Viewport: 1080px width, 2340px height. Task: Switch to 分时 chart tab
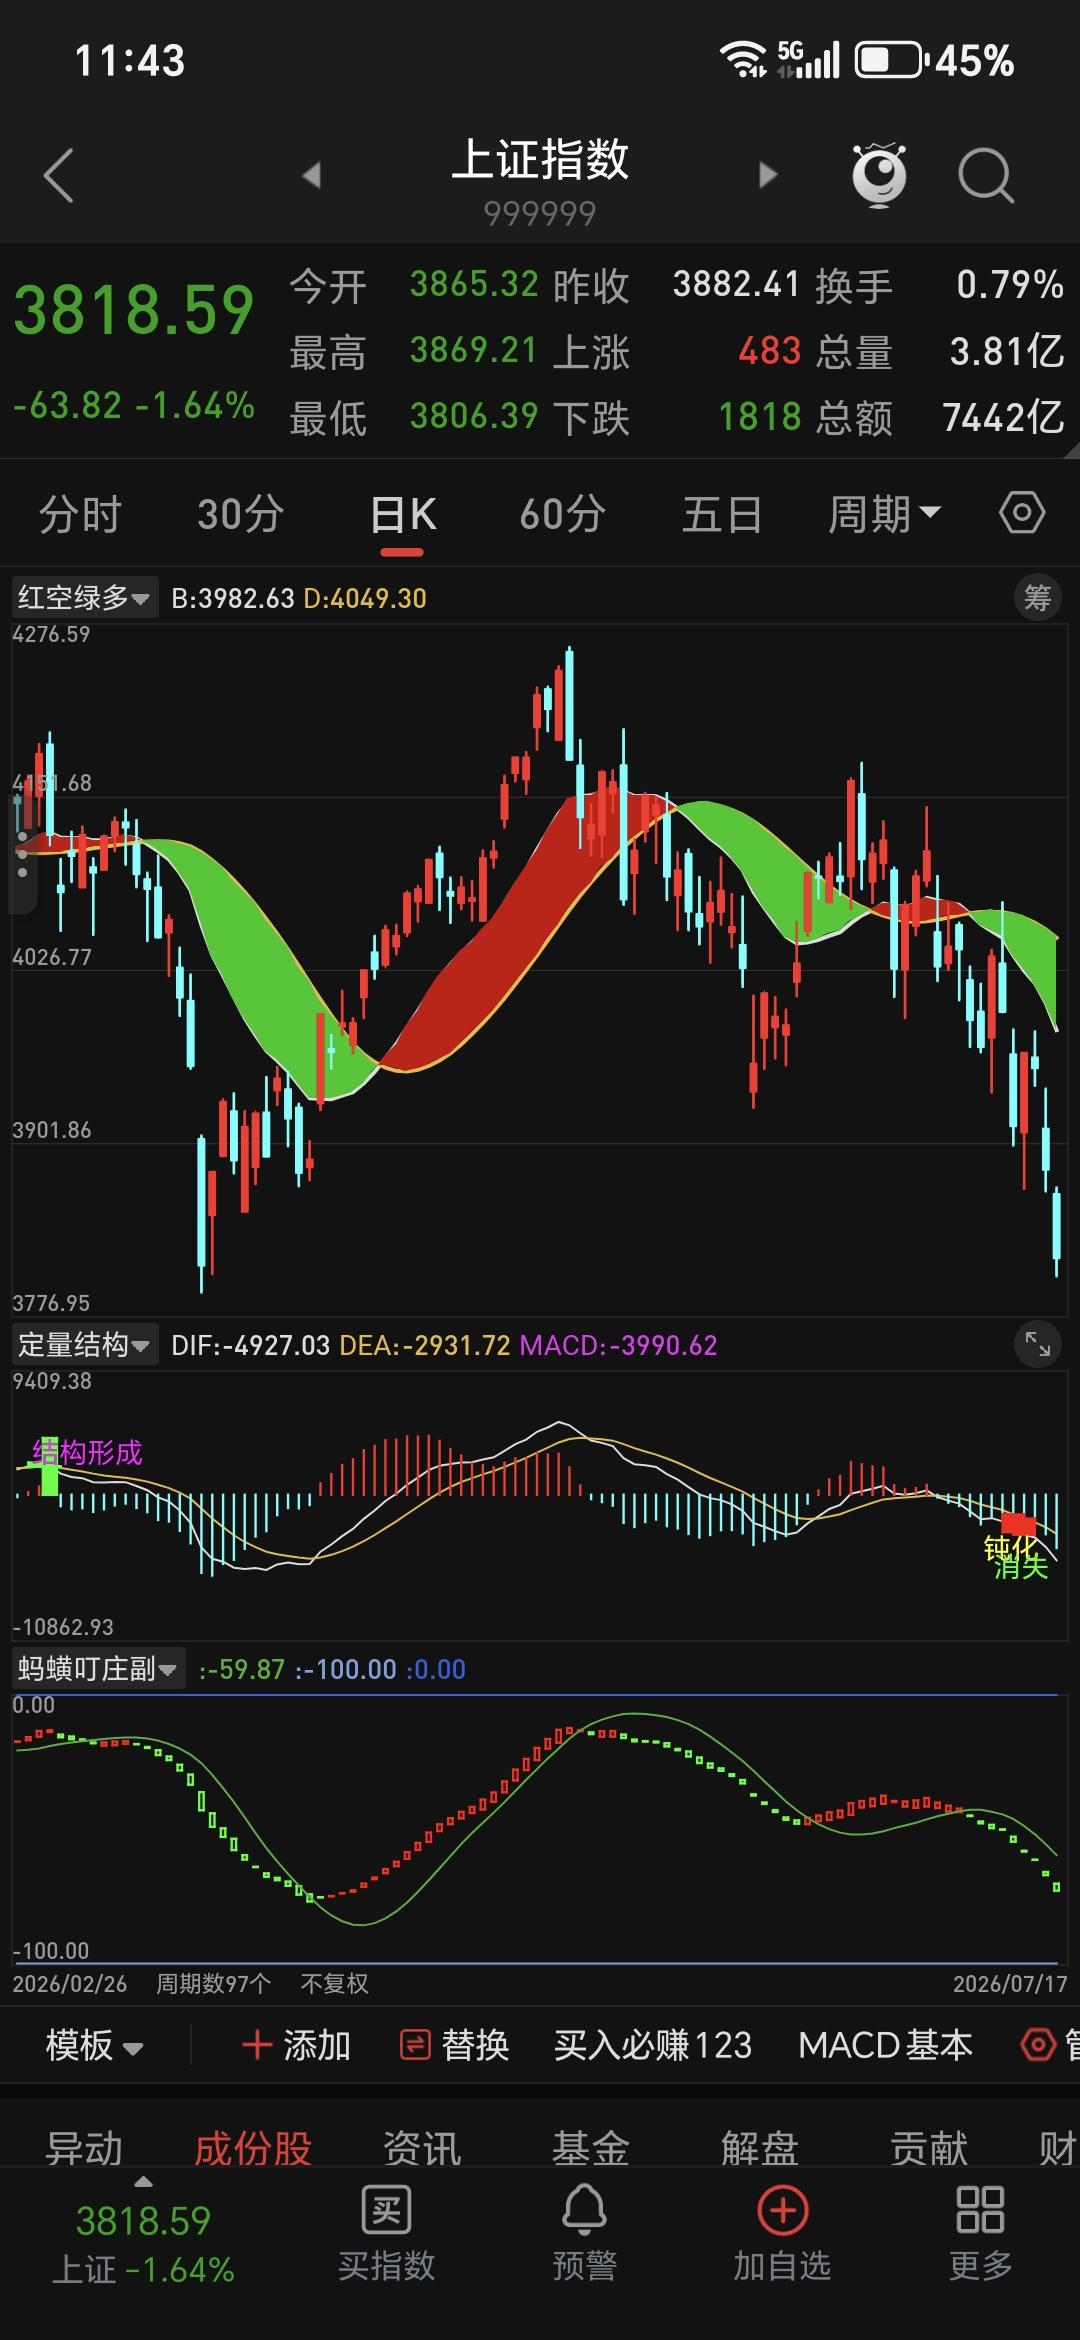80,514
